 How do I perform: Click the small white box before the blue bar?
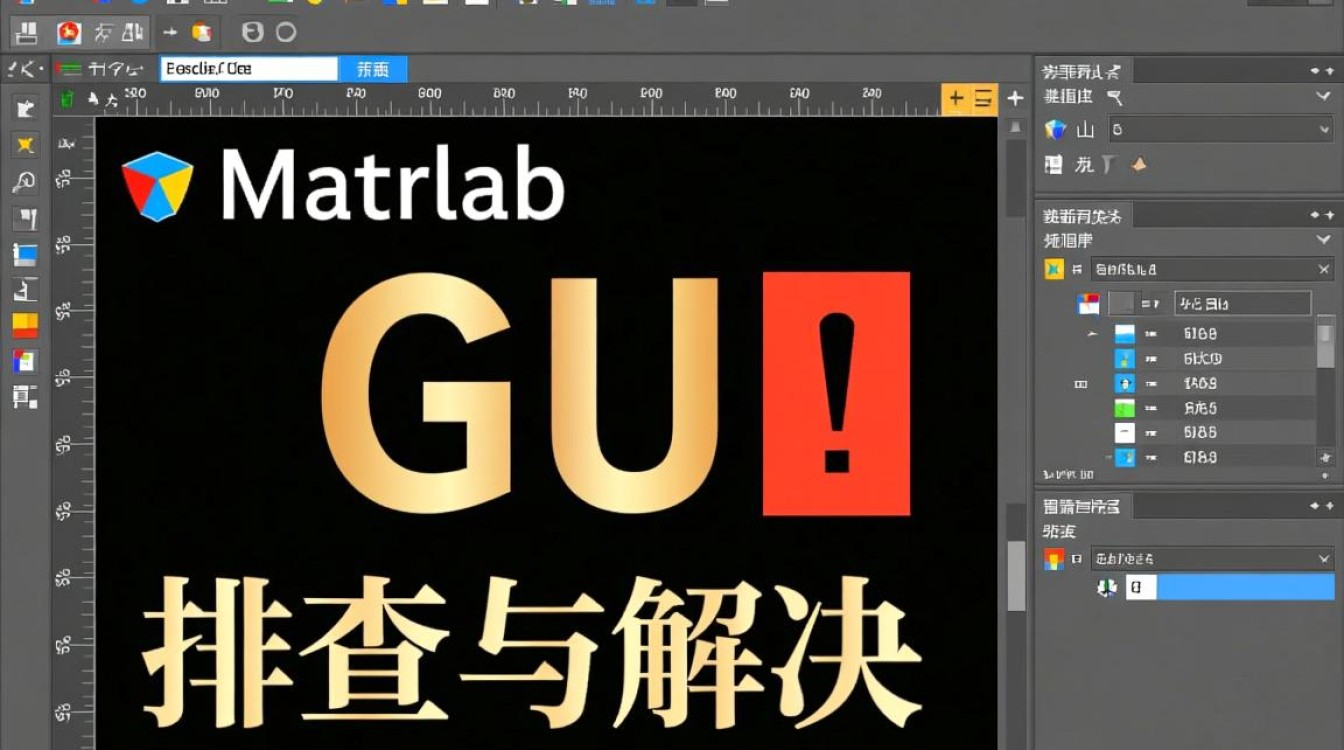coord(1140,587)
